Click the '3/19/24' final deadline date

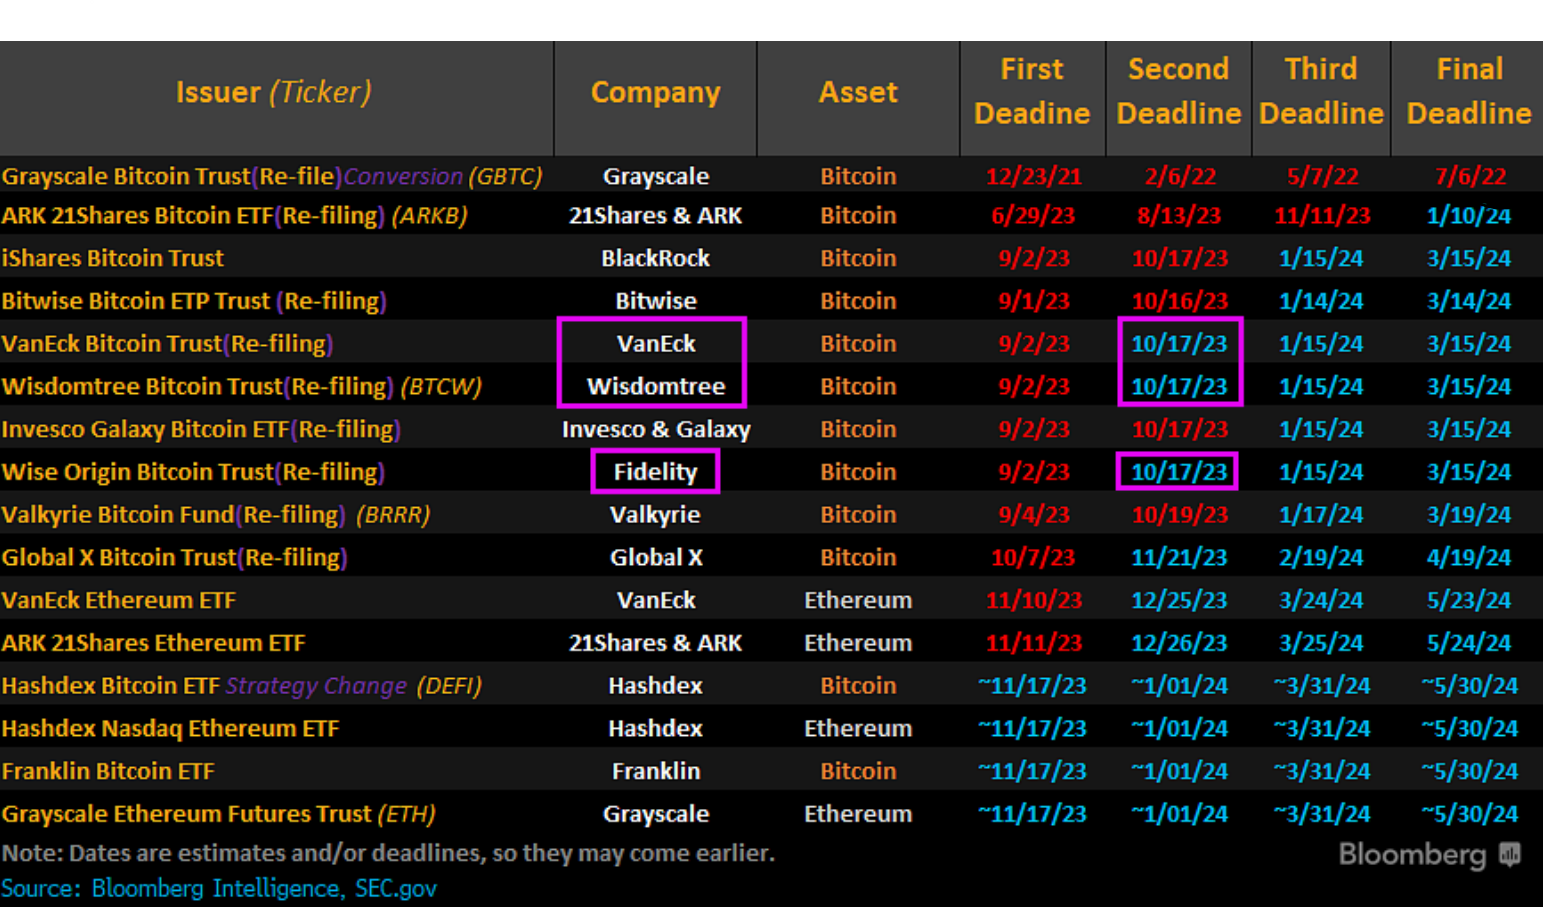click(1469, 515)
